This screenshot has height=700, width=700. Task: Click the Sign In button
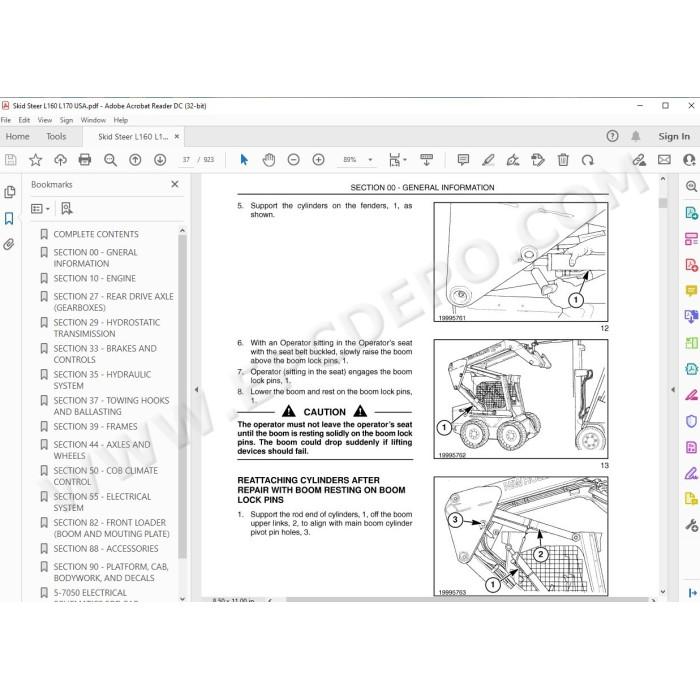(x=674, y=137)
